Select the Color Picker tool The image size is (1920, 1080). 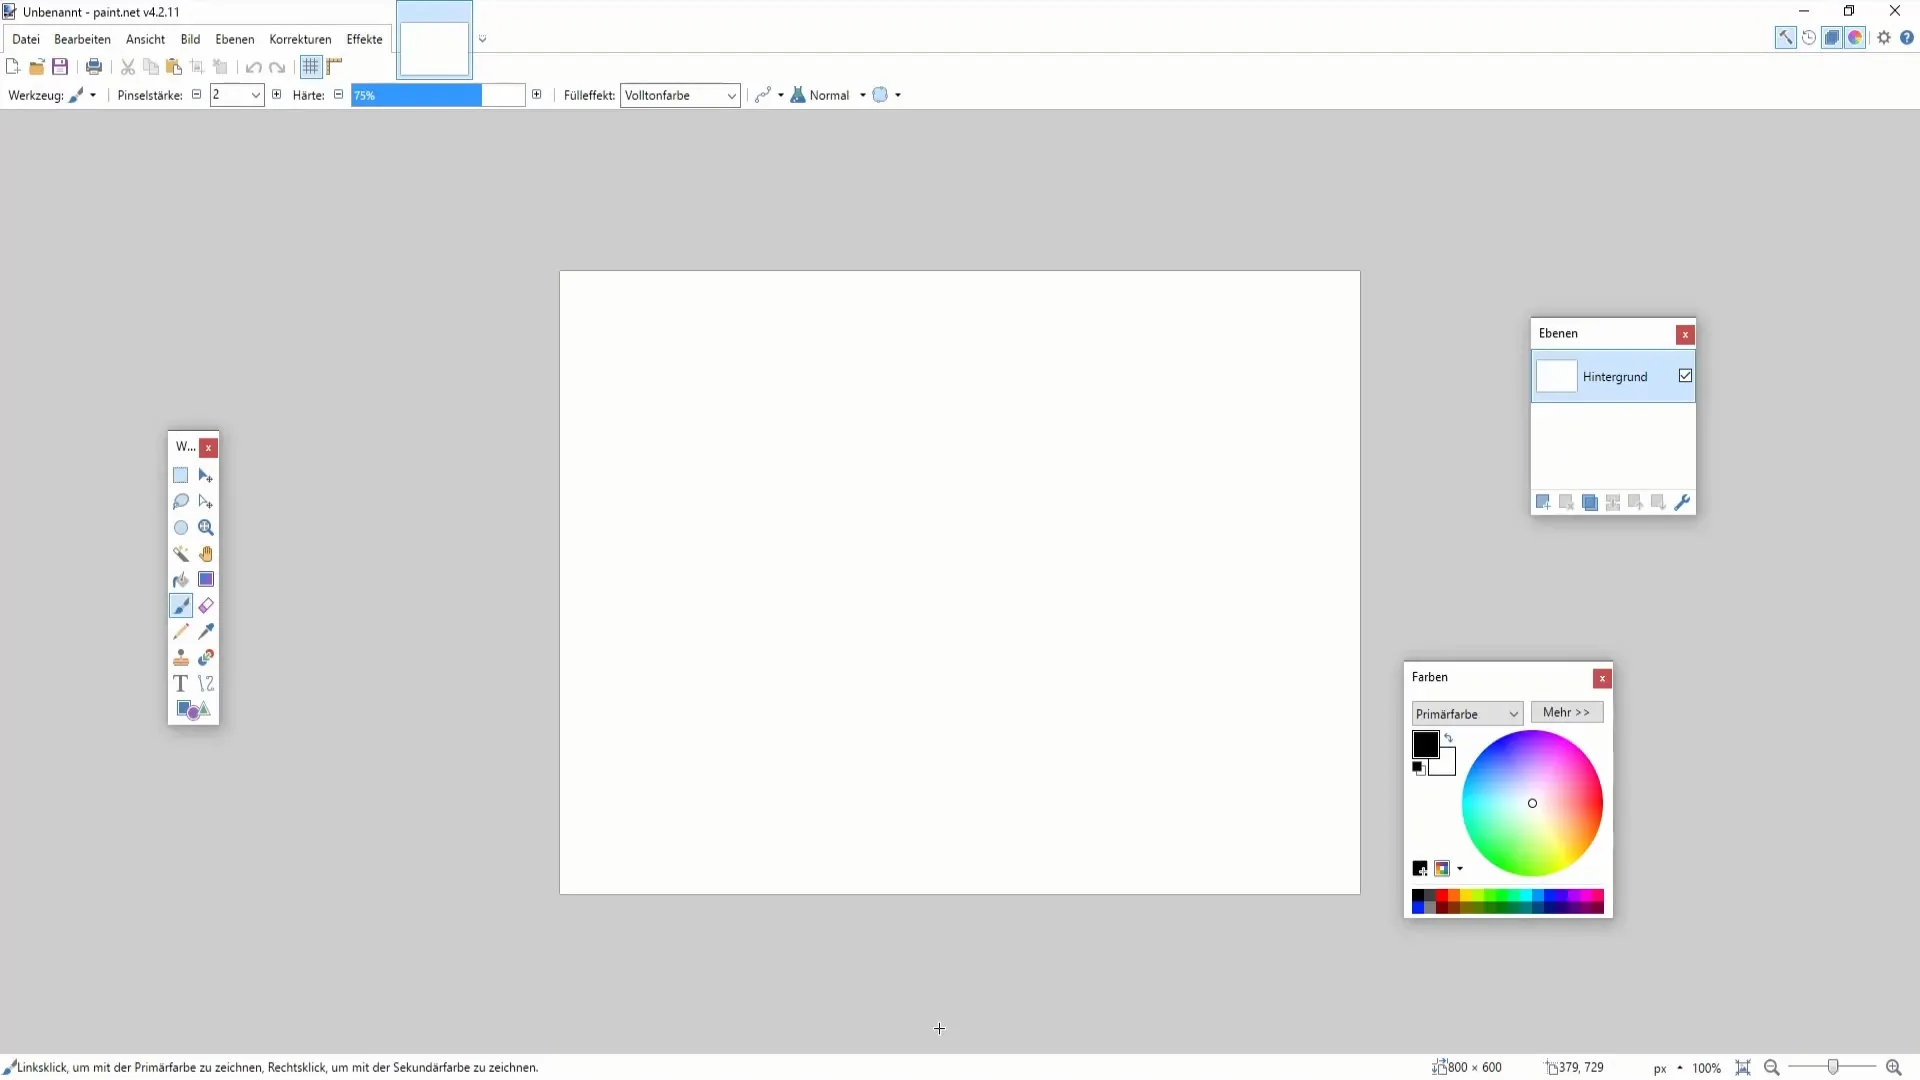[206, 630]
